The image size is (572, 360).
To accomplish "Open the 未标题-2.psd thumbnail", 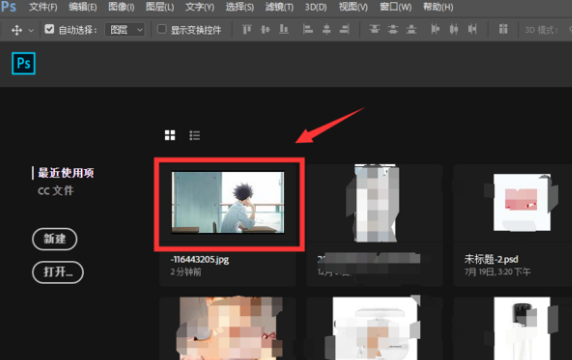I will (x=522, y=202).
